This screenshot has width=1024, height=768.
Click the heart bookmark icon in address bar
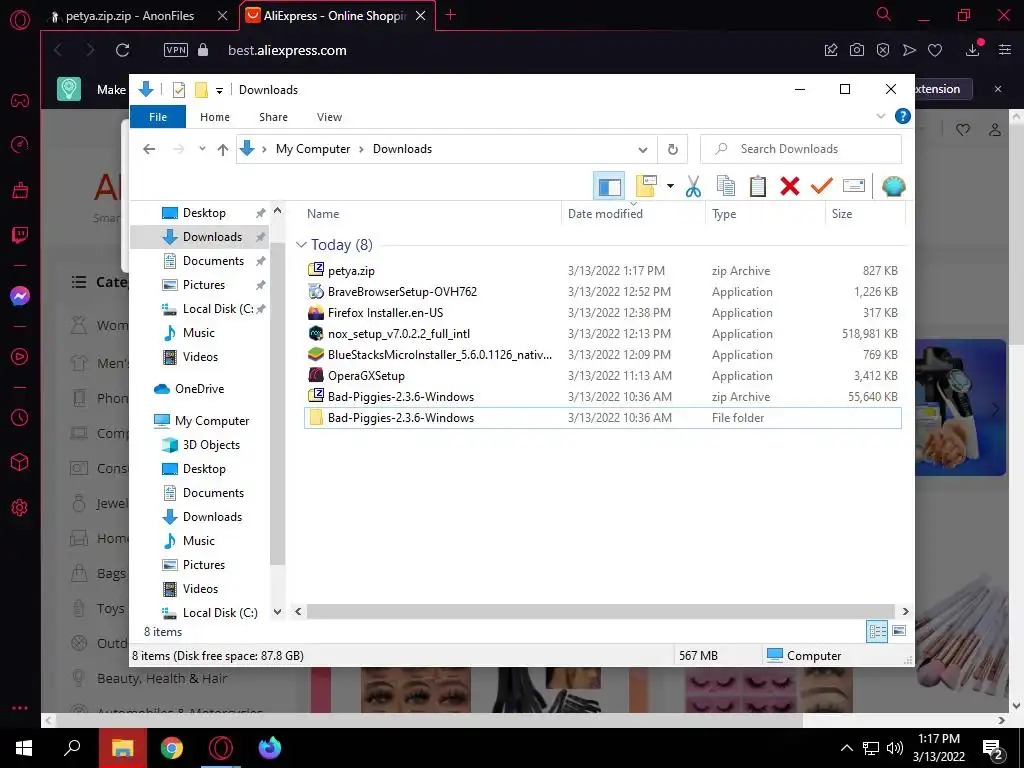click(x=935, y=50)
